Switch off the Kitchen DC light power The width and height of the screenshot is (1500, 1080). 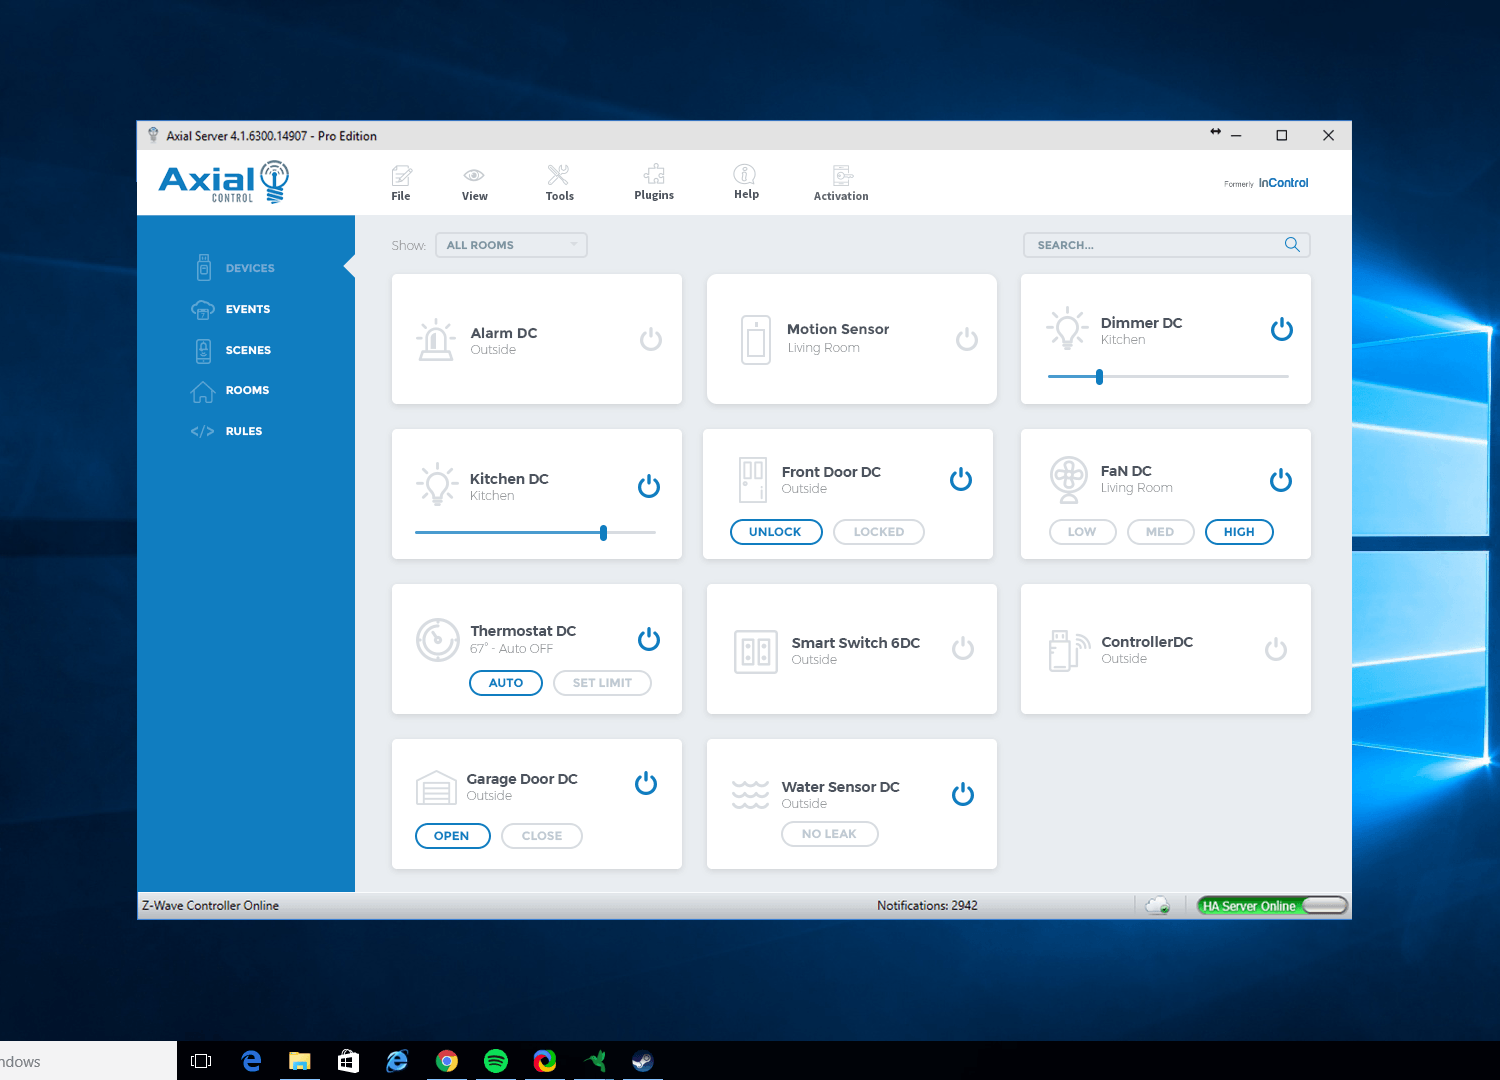pyautogui.click(x=649, y=486)
